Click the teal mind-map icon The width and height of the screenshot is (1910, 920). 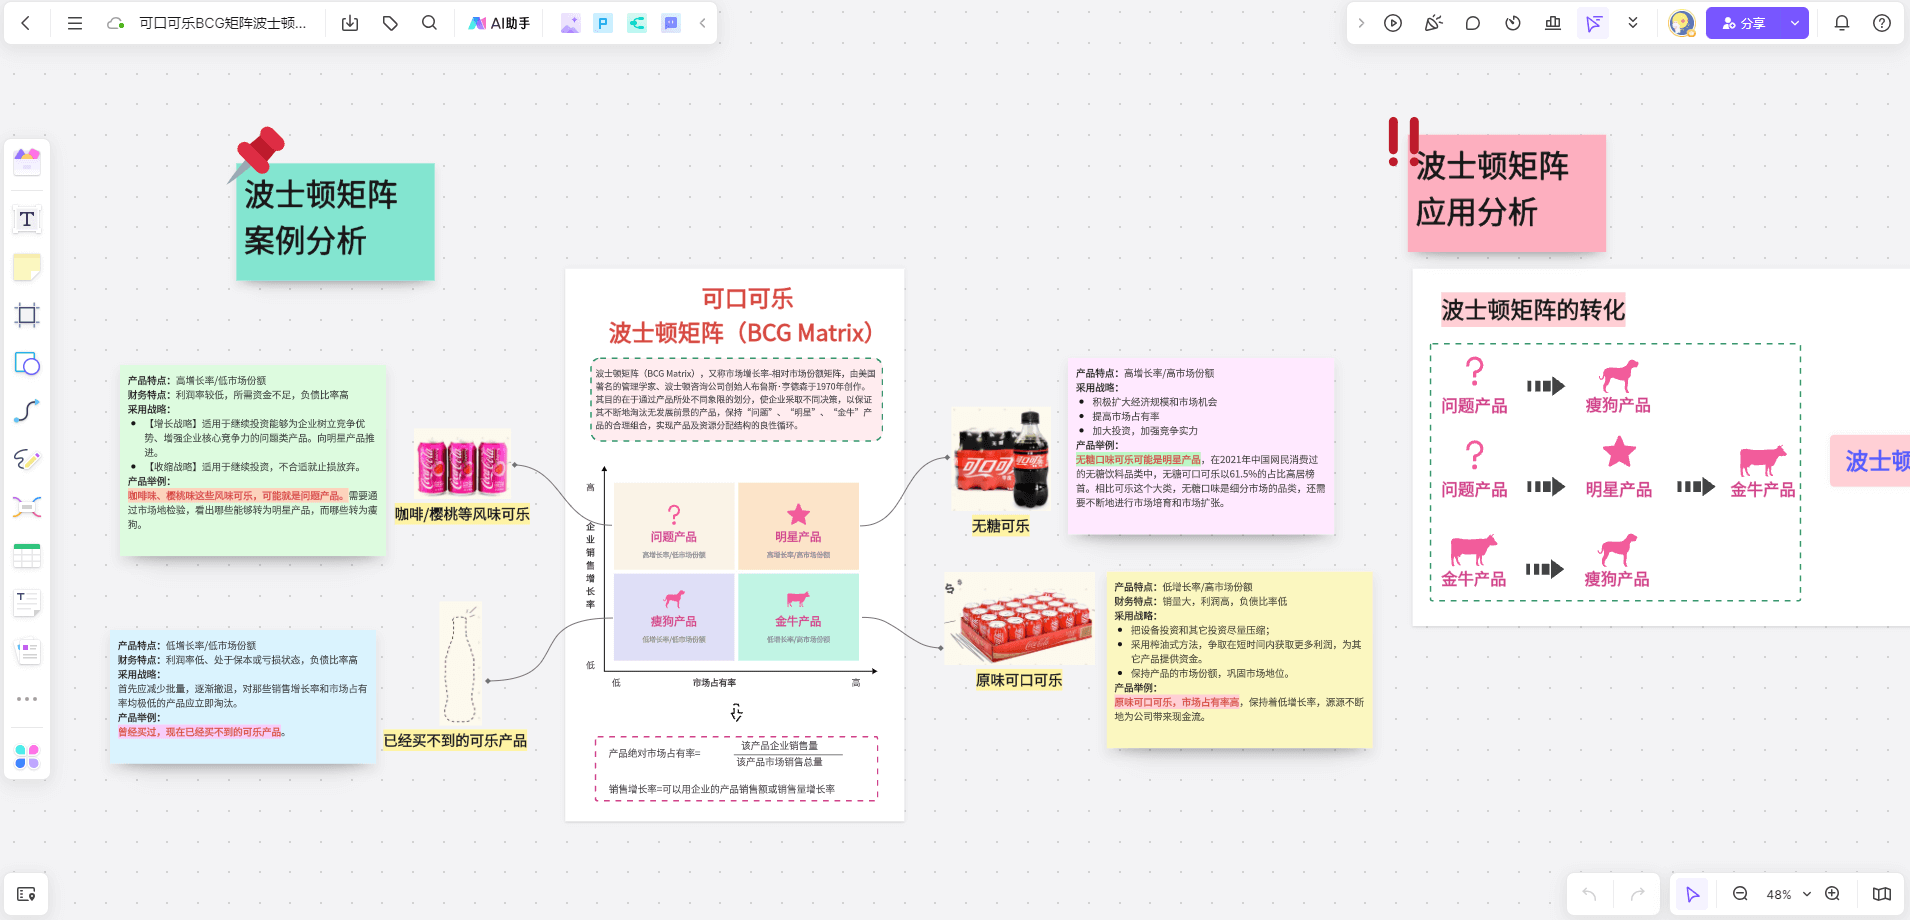[637, 23]
